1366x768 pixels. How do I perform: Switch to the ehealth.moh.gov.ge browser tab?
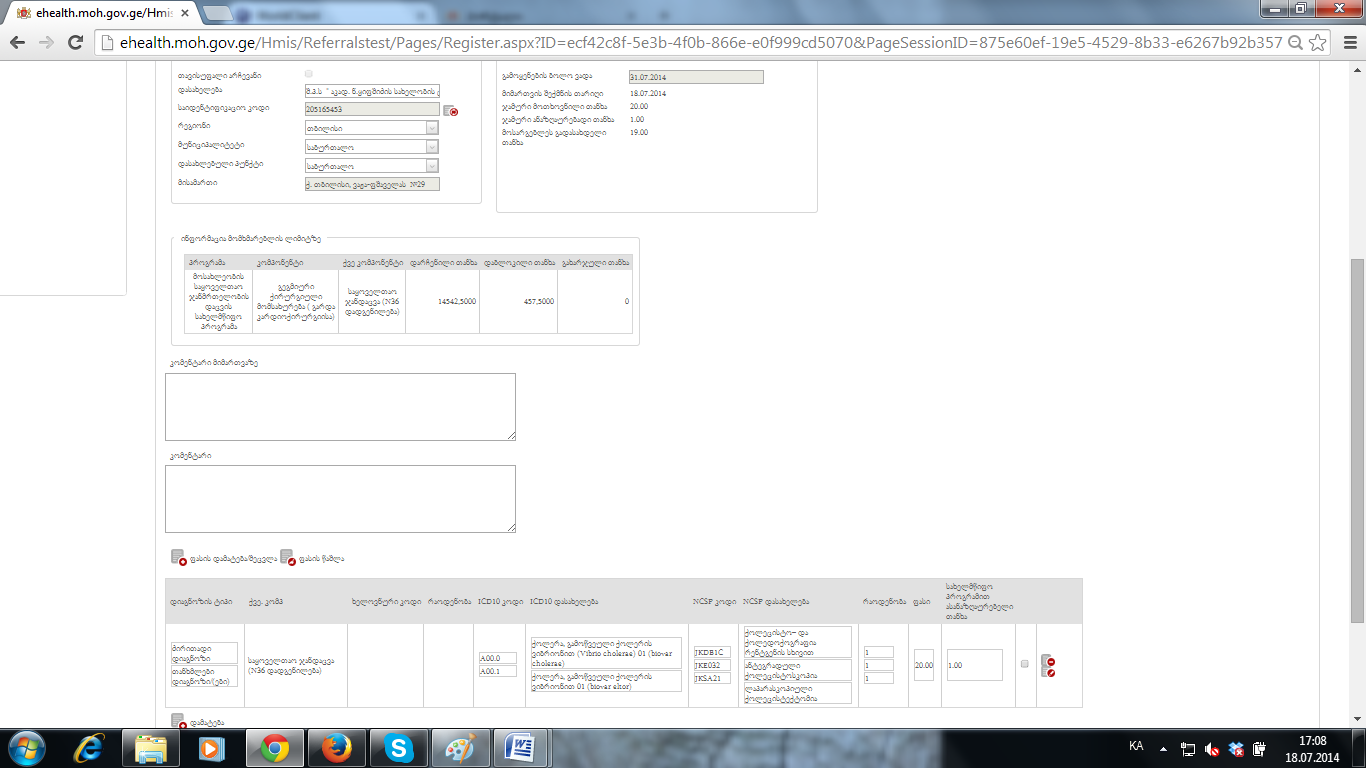(x=100, y=14)
